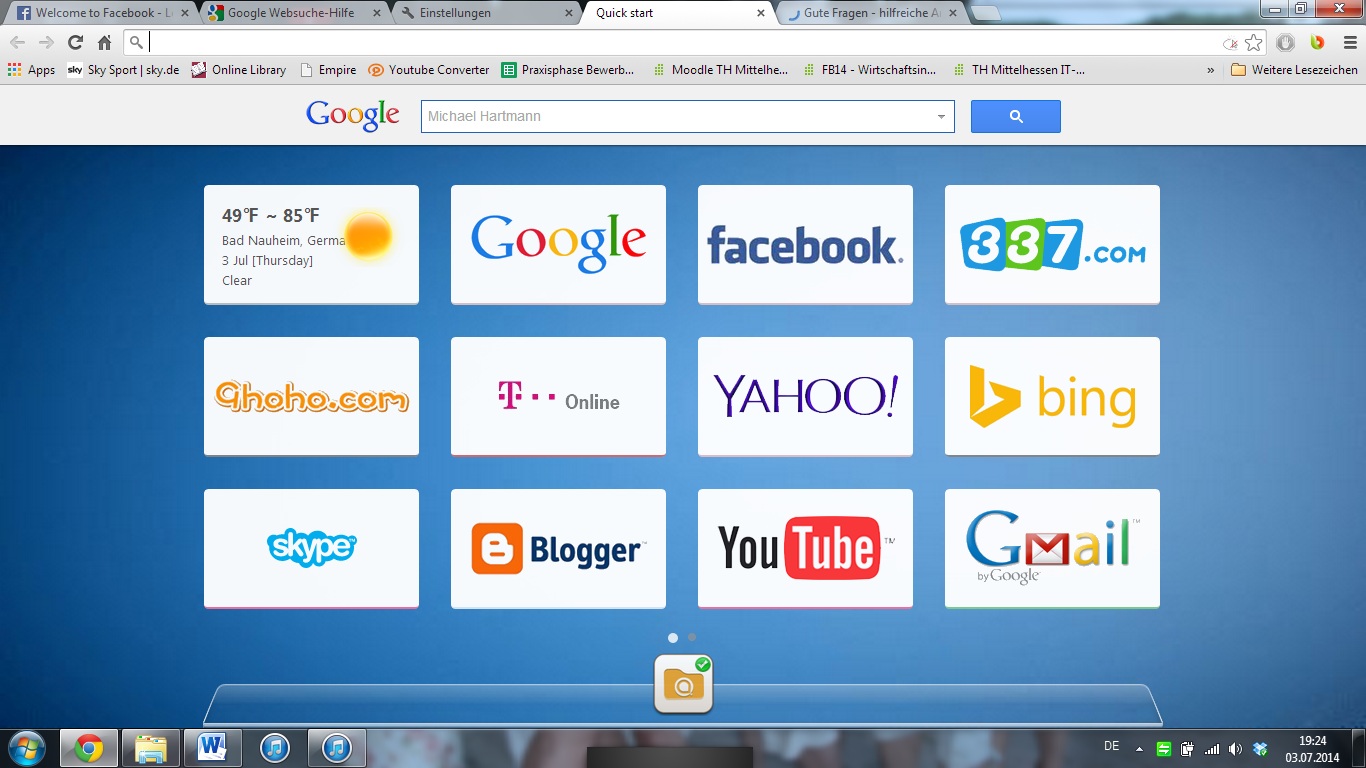Show the hidden bookmarks overflow chevron
The width and height of the screenshot is (1366, 768).
tap(1211, 70)
